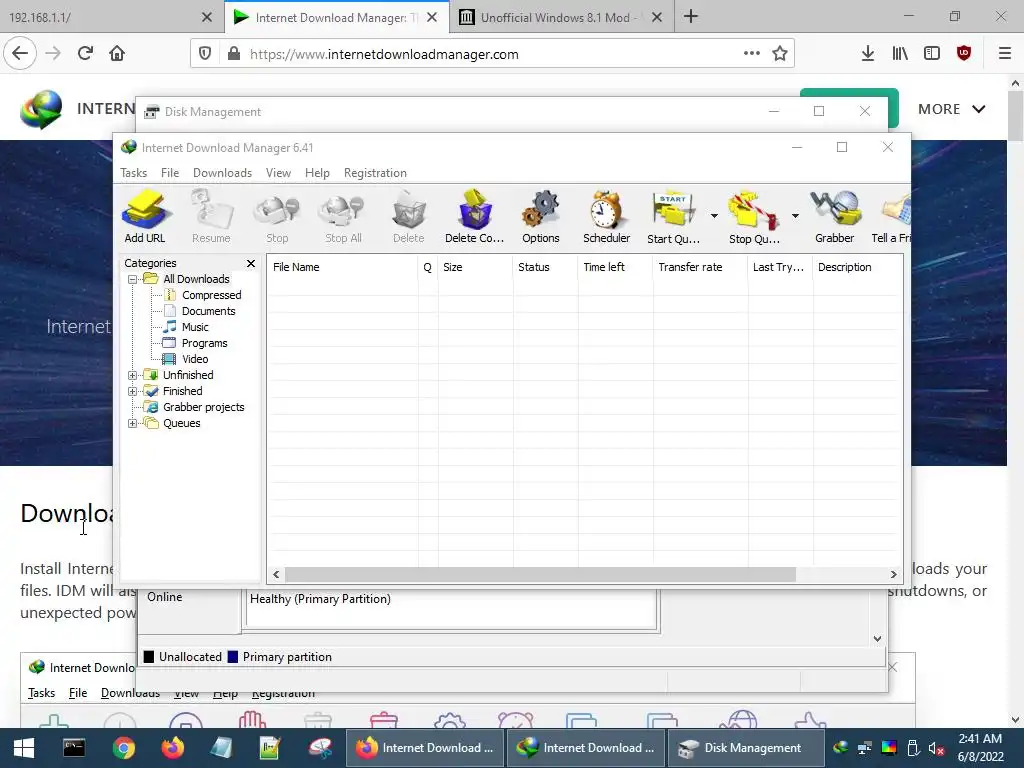
Task: Select the Programs category
Action: [x=204, y=343]
